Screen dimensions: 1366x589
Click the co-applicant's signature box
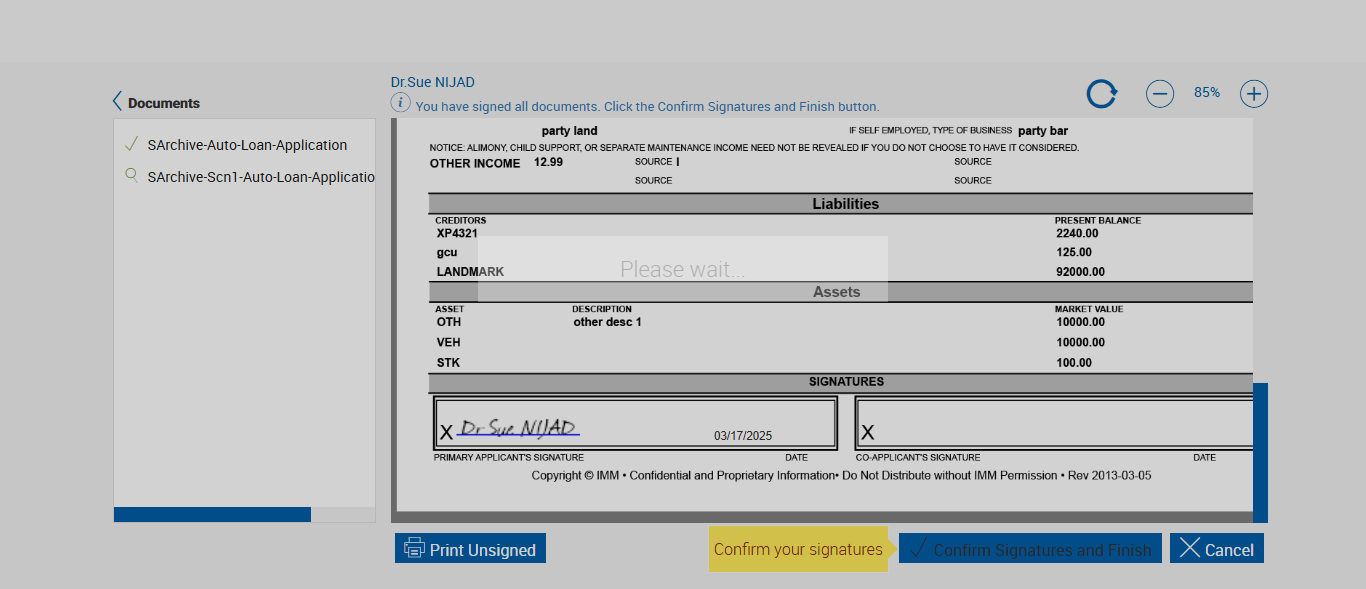click(1054, 423)
